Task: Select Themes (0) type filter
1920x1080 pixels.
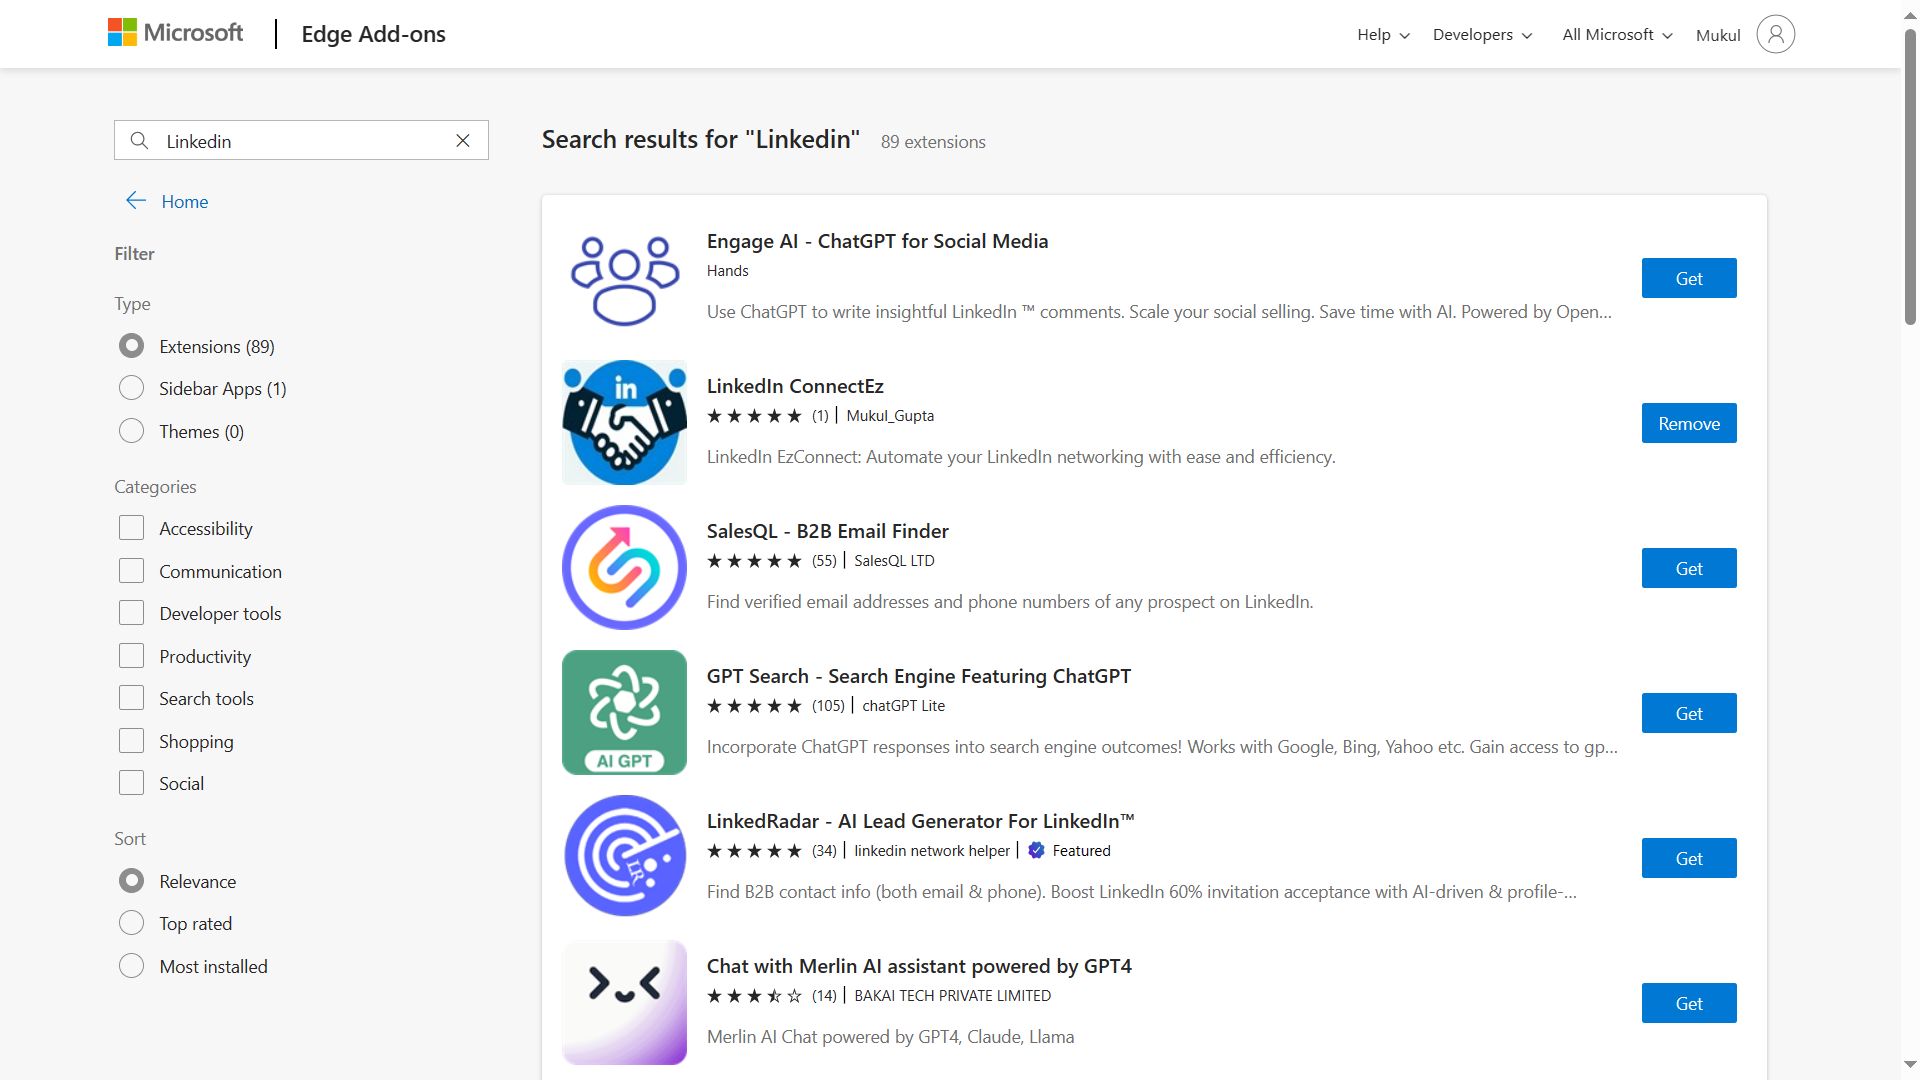Action: click(131, 431)
